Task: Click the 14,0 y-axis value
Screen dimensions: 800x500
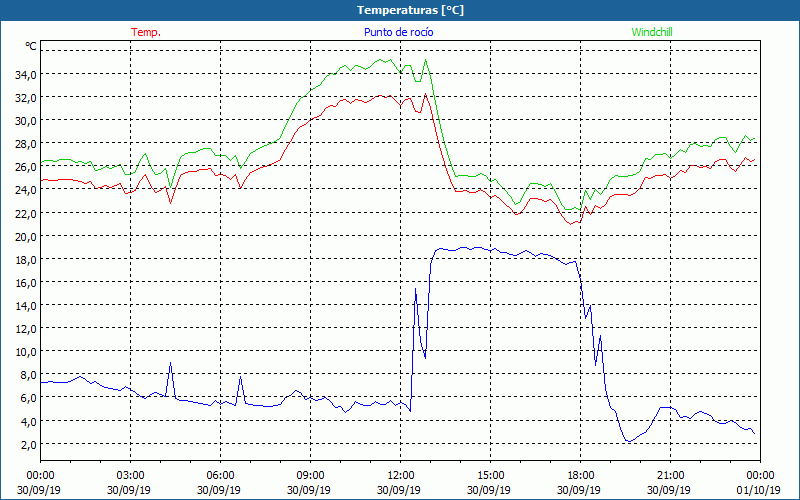Action: (x=26, y=306)
